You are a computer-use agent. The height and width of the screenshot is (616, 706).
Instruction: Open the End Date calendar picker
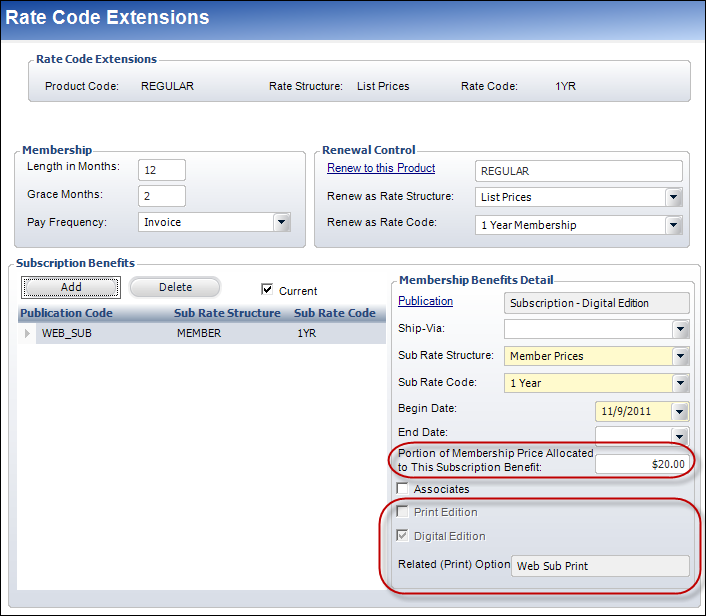[681, 436]
